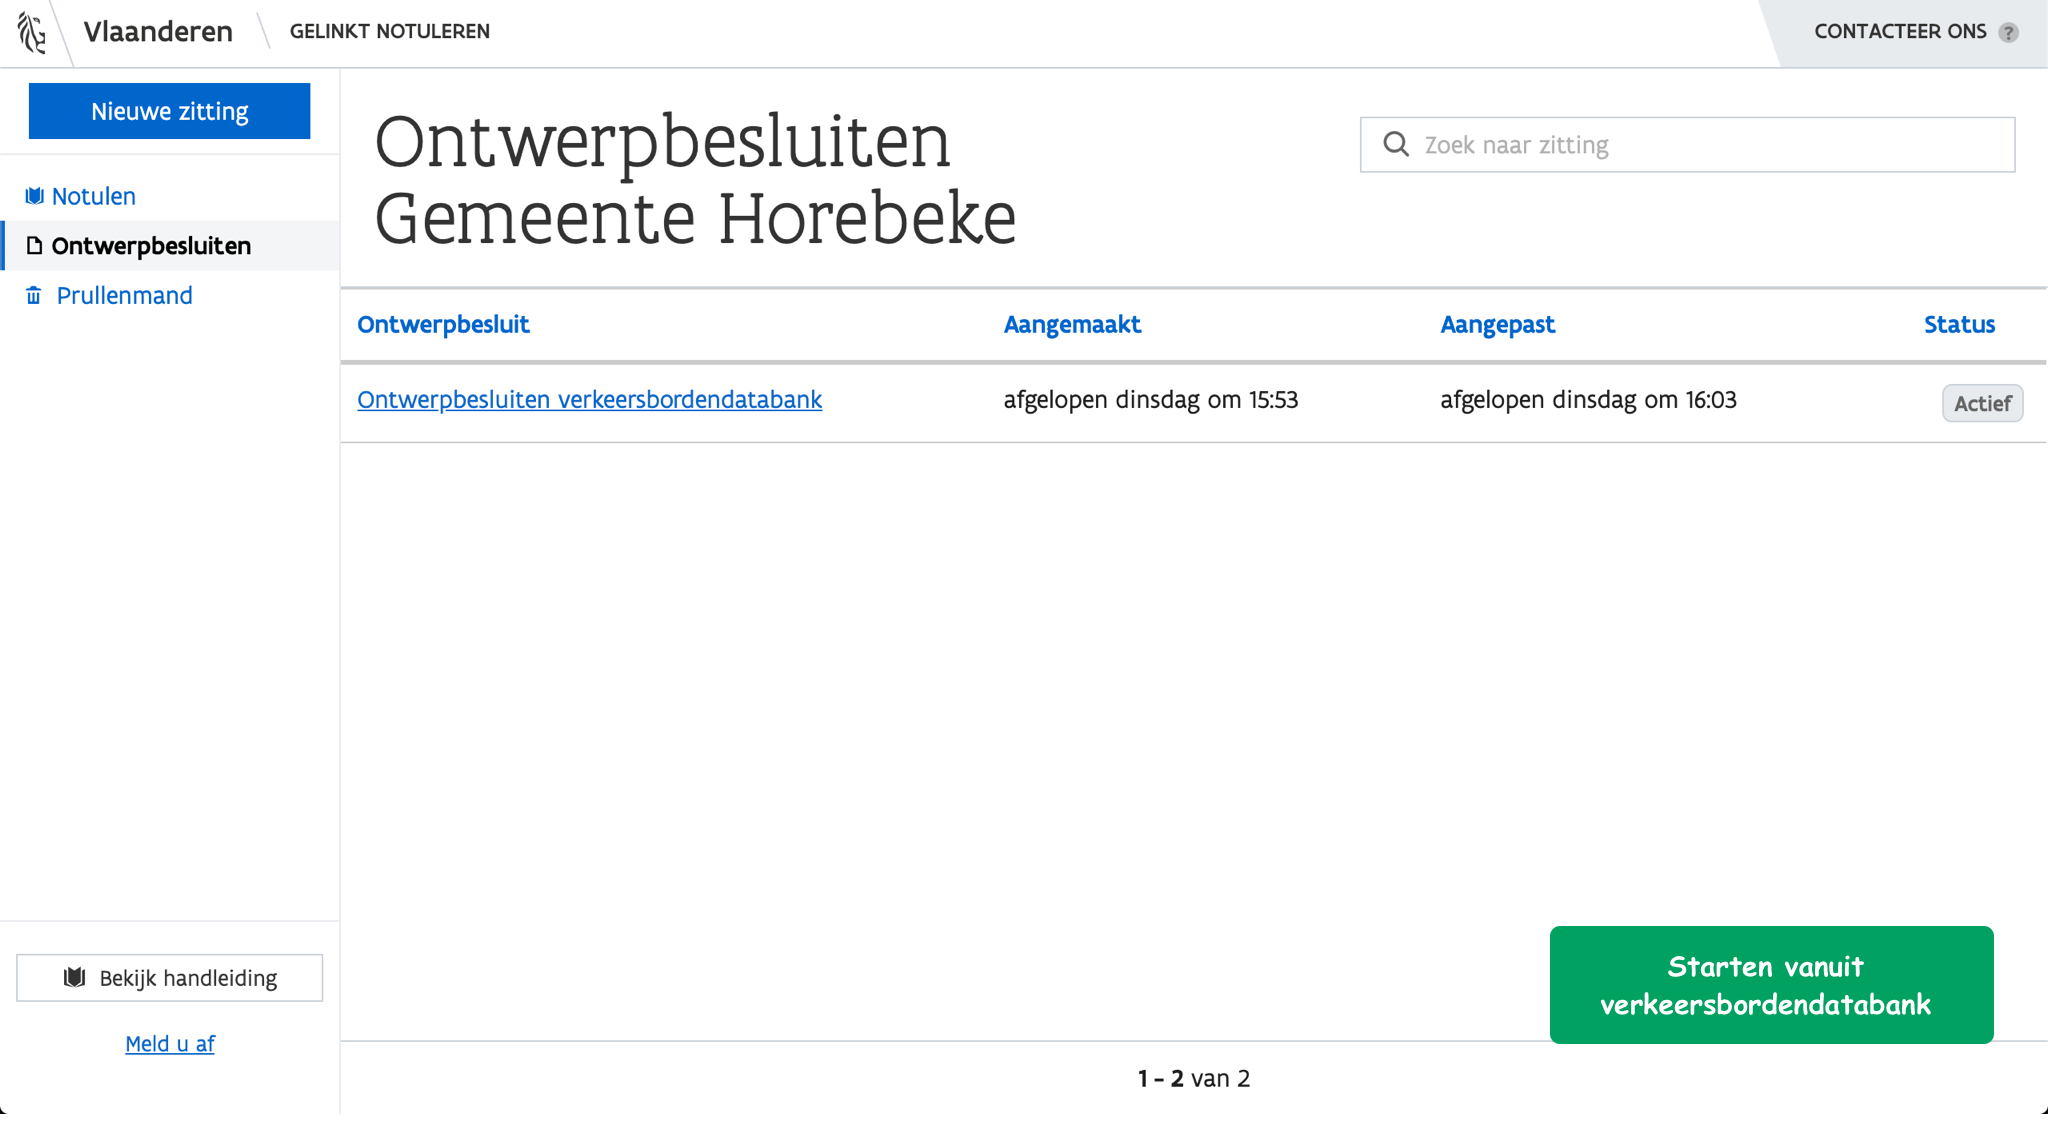2048x1126 pixels.
Task: Click the Notulen book icon in sidebar
Action: tap(34, 196)
